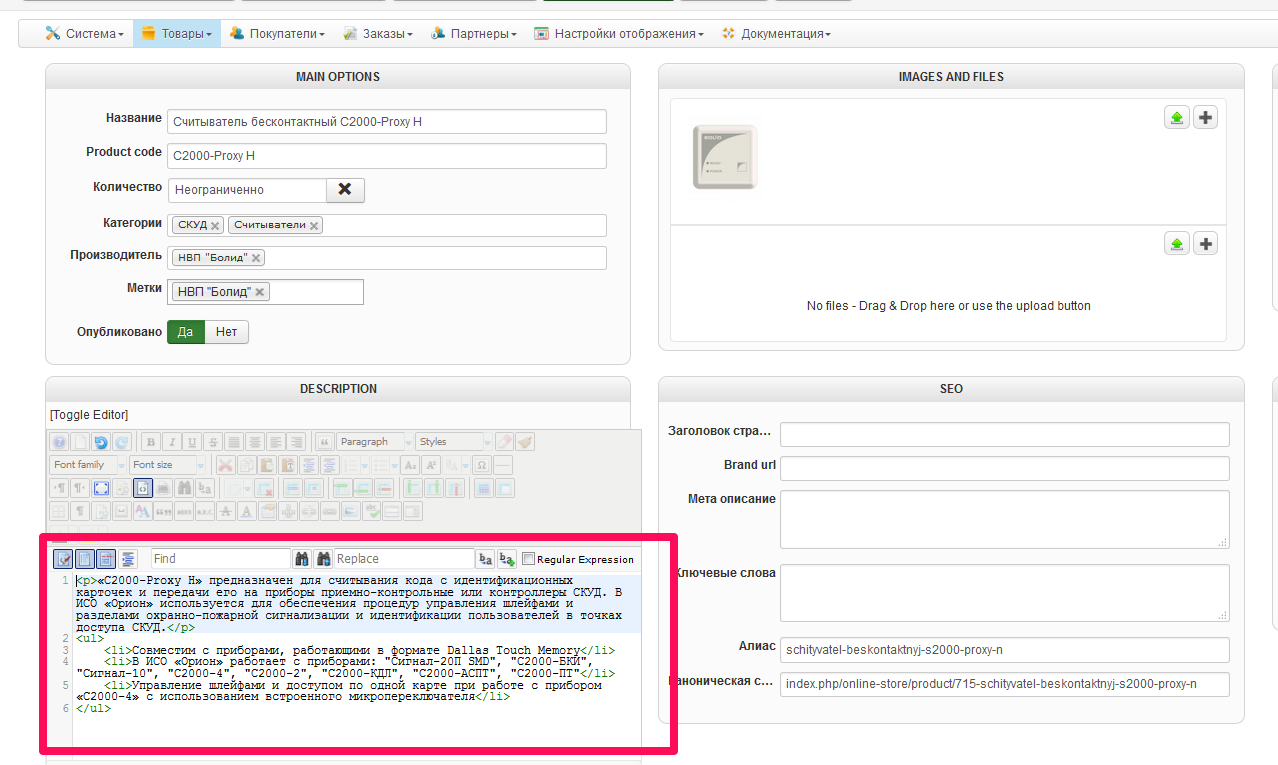Toggle the Source code view icon
This screenshot has width=1278, height=765.
click(x=143, y=488)
